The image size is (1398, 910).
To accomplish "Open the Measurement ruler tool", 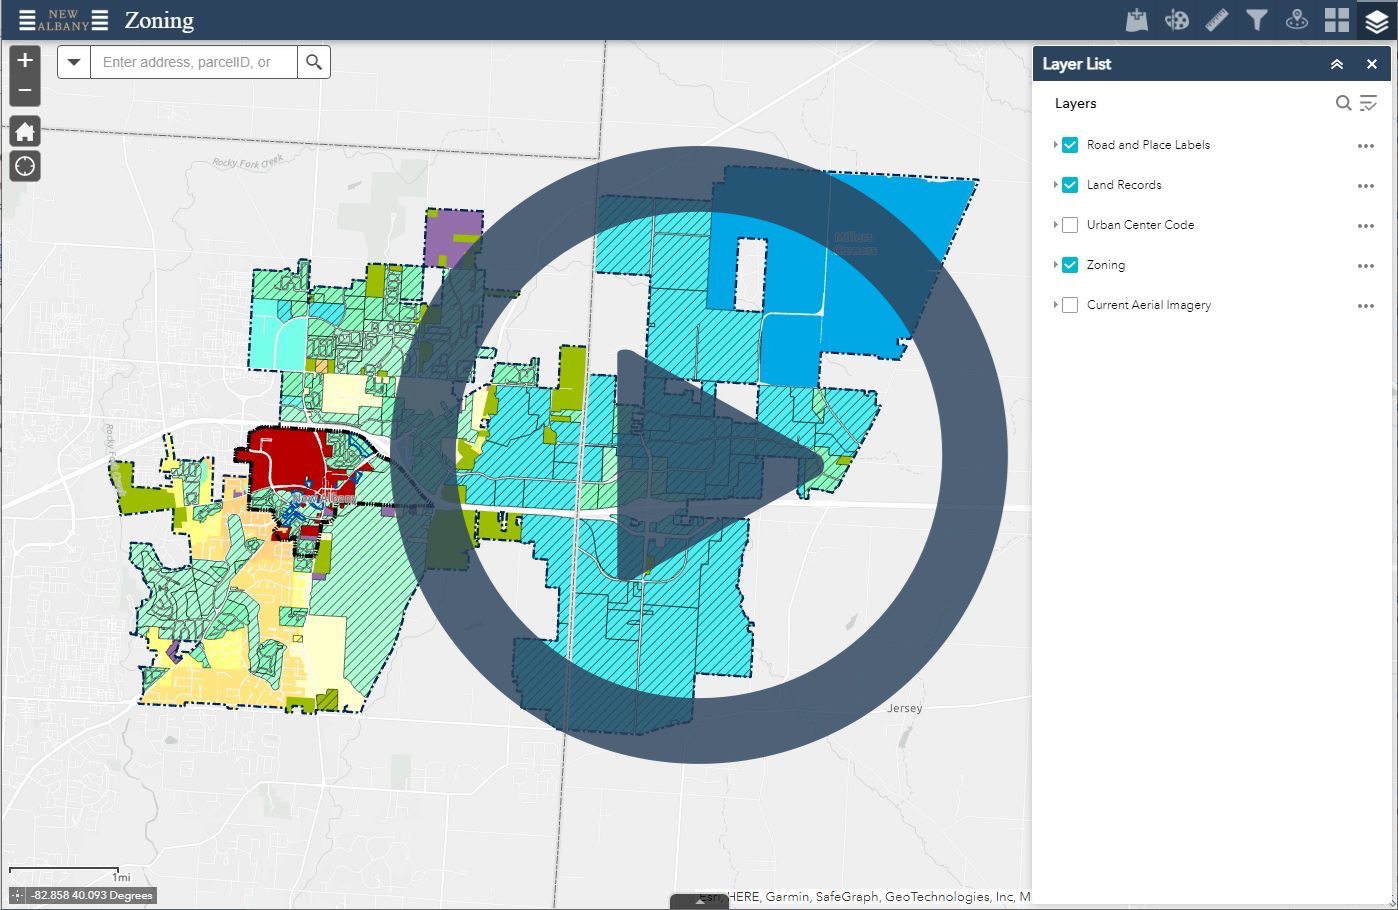I will click(x=1216, y=18).
